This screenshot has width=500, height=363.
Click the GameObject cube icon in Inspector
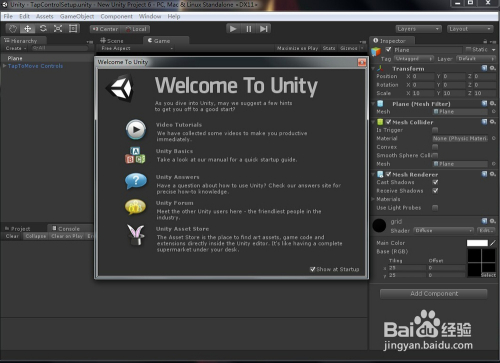(376, 51)
